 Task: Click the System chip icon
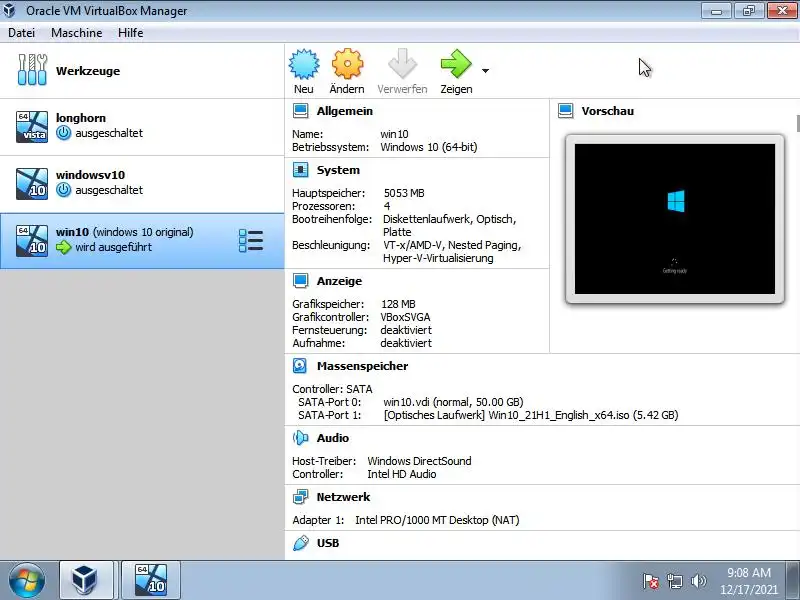pyautogui.click(x=301, y=170)
